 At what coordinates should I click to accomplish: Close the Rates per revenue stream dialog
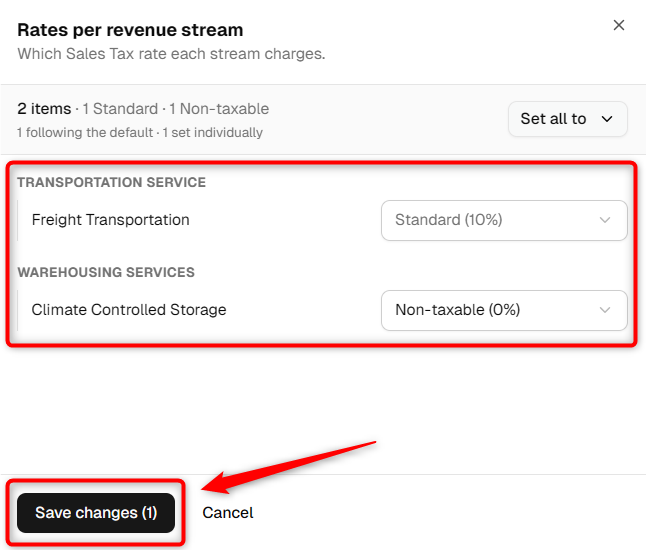618,25
